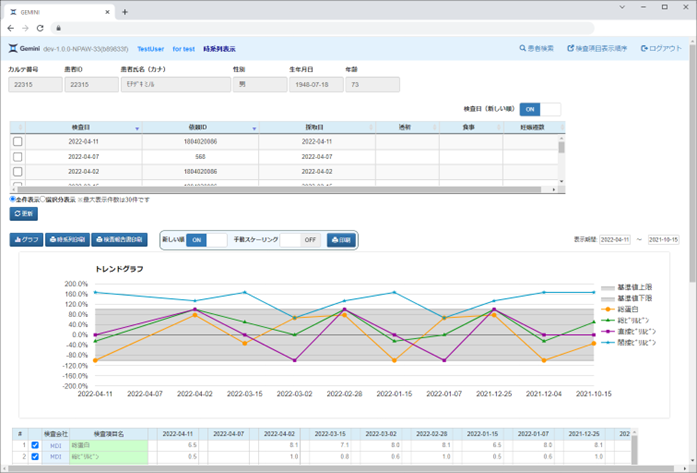Click the 更新 refresh button
Image resolution: width=697 pixels, height=473 pixels.
click(24, 214)
